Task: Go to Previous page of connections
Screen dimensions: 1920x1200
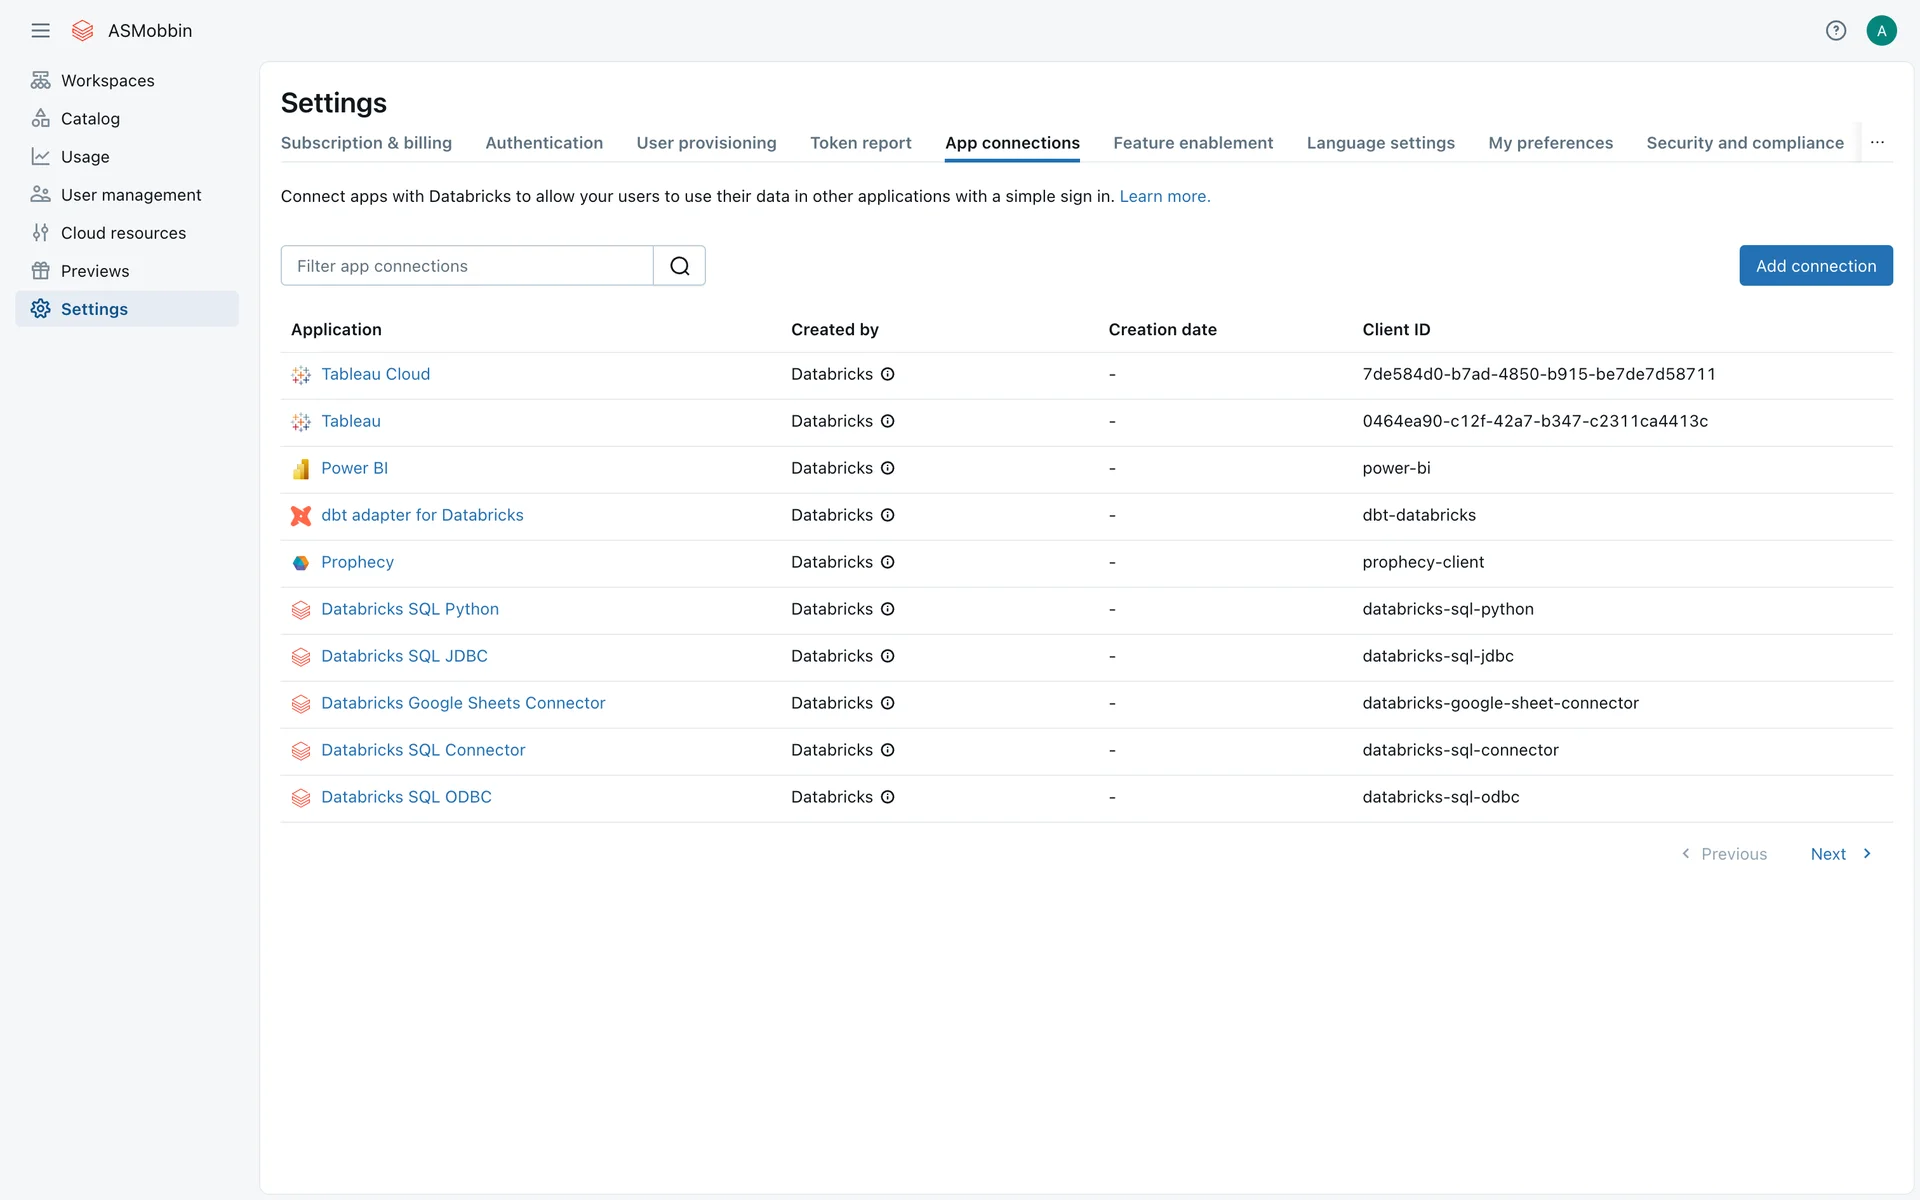Action: pyautogui.click(x=1724, y=854)
